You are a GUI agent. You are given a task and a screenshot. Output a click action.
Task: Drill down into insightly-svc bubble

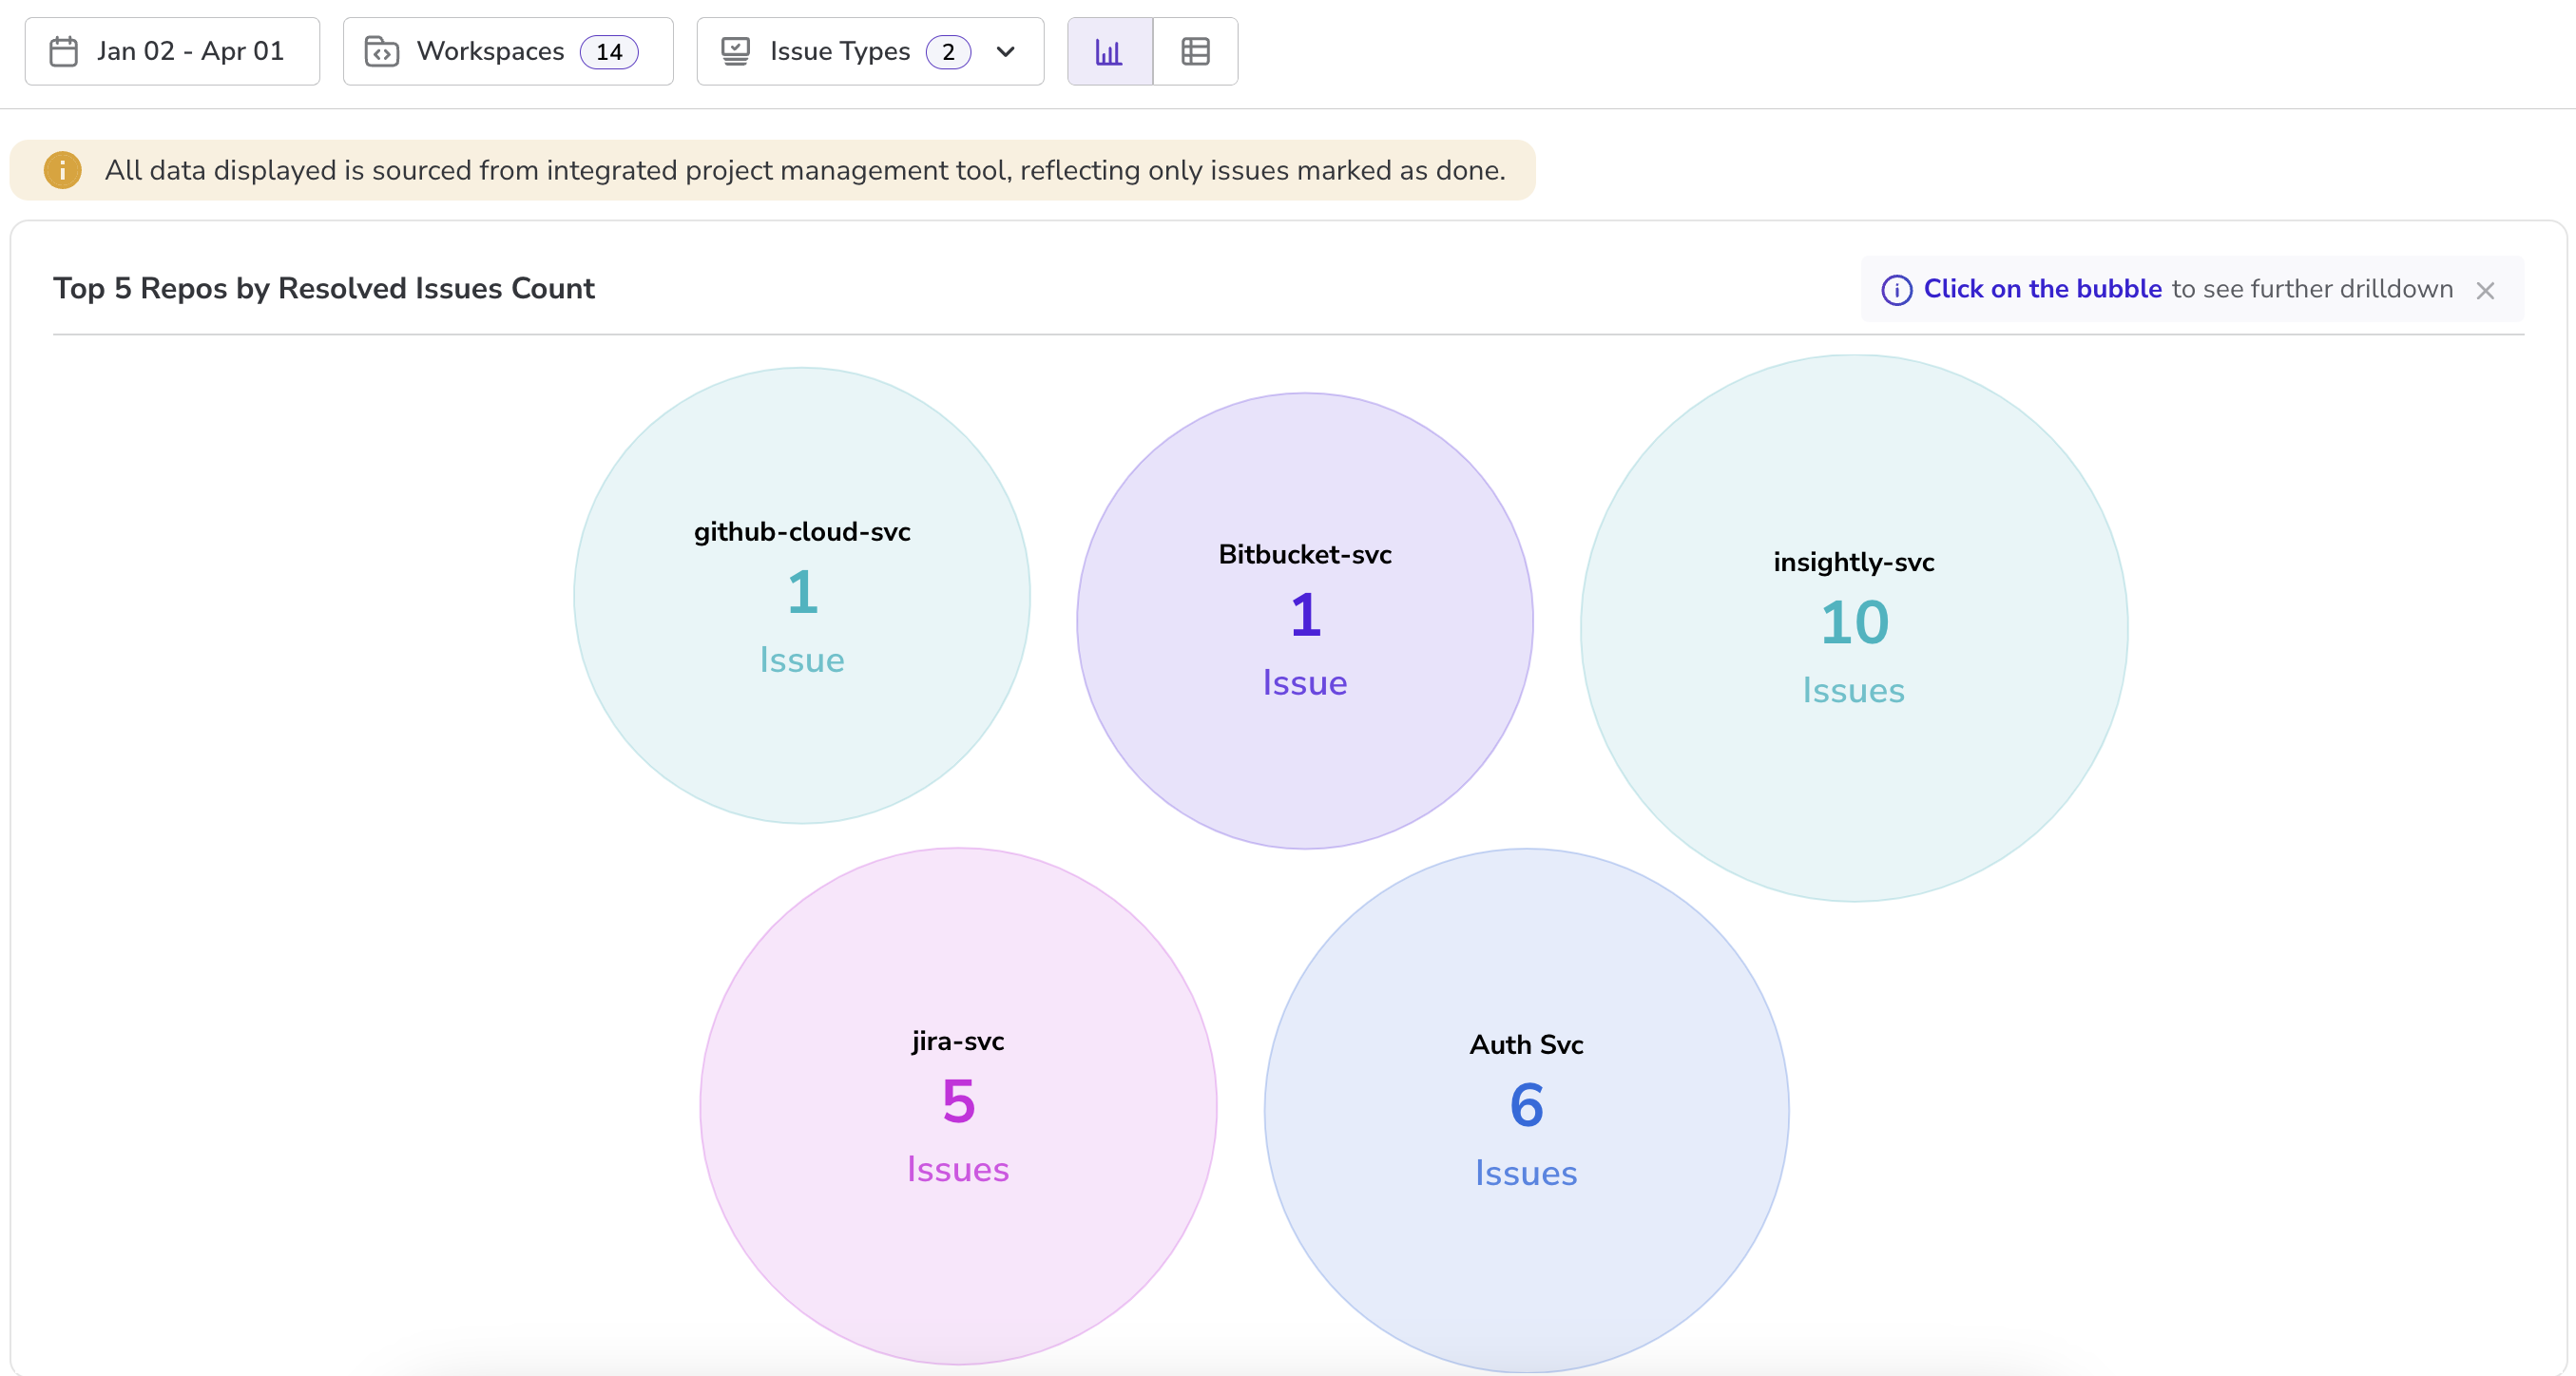[x=1853, y=628]
